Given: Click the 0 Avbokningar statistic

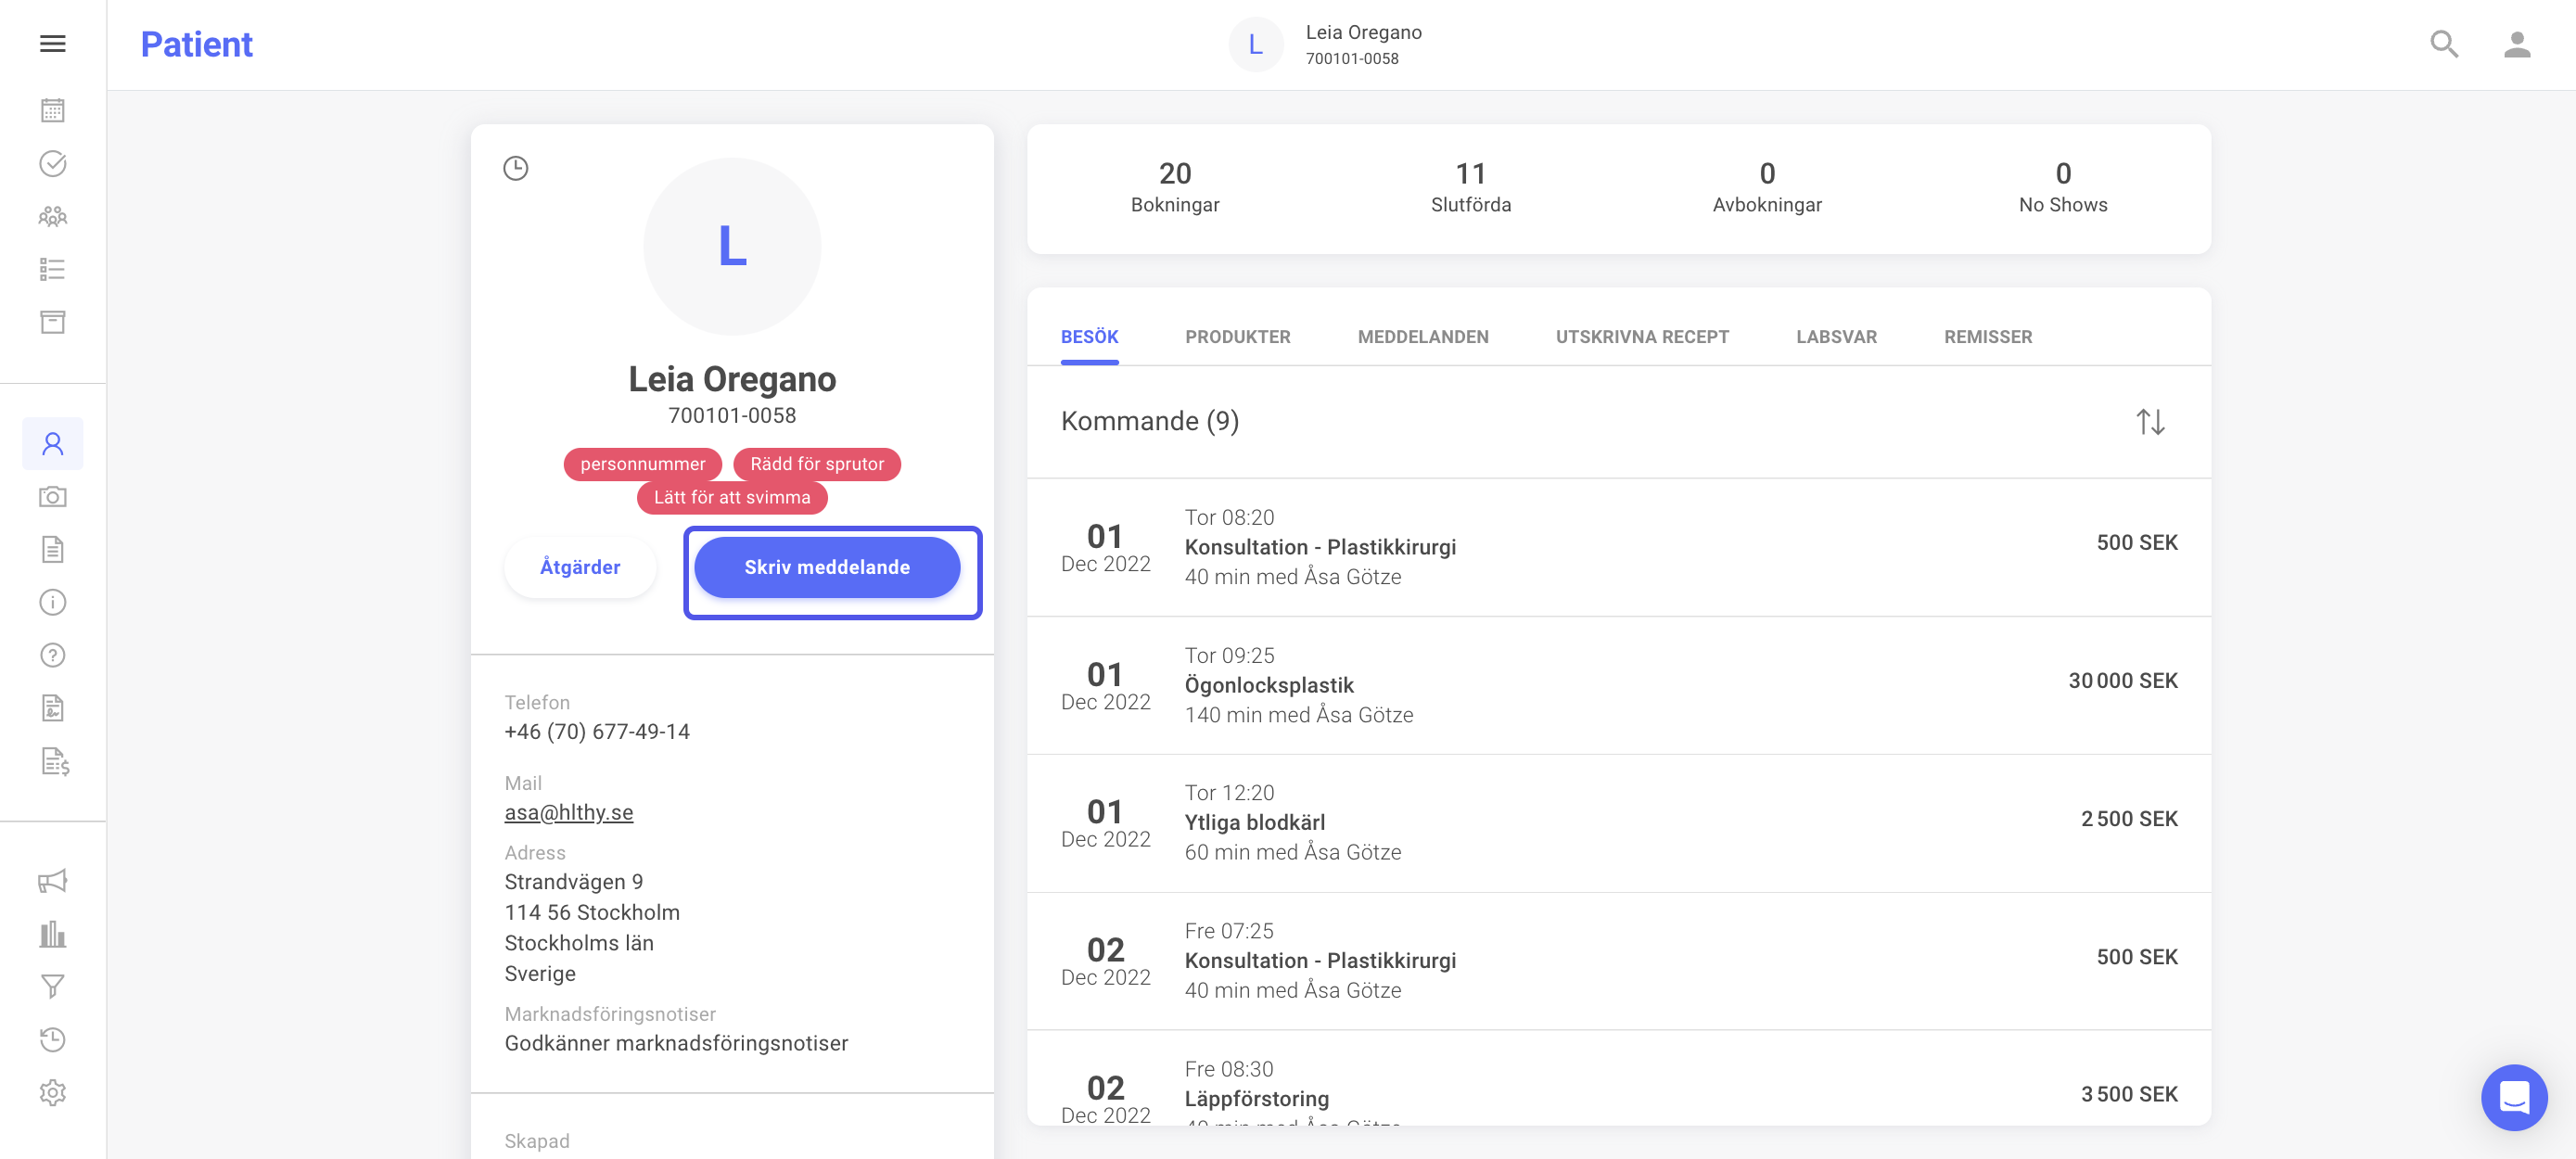Looking at the screenshot, I should coord(1767,187).
